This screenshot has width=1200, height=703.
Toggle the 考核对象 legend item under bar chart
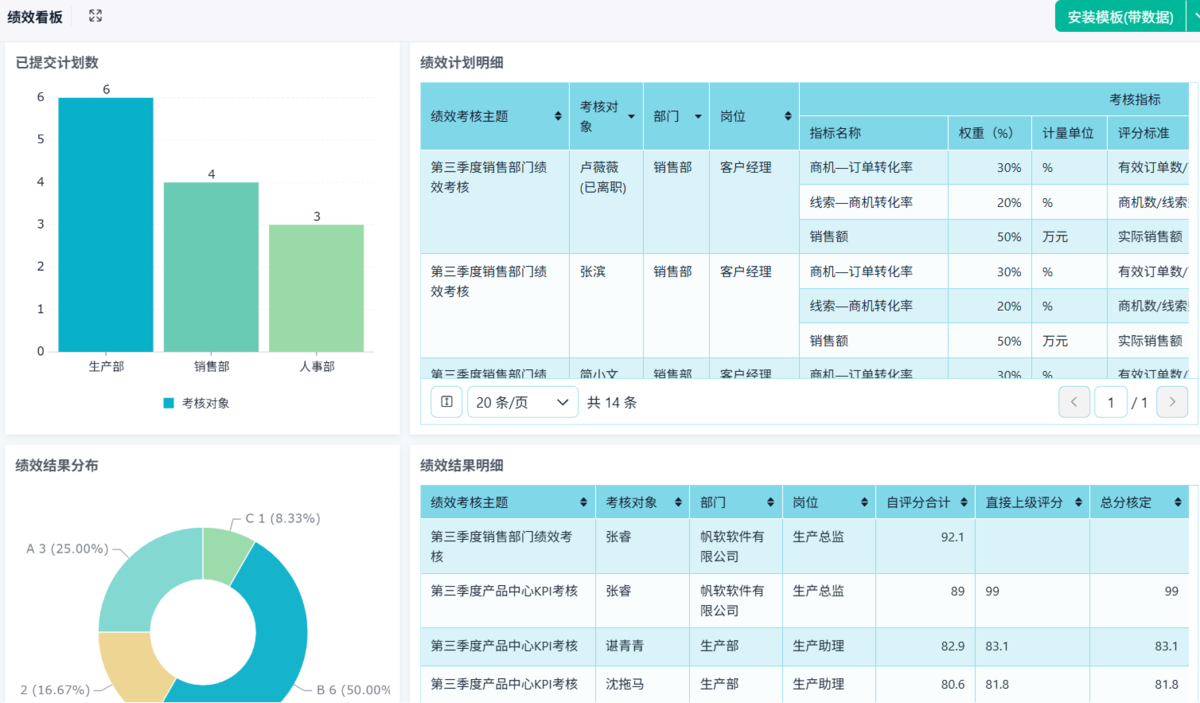pyautogui.click(x=196, y=403)
